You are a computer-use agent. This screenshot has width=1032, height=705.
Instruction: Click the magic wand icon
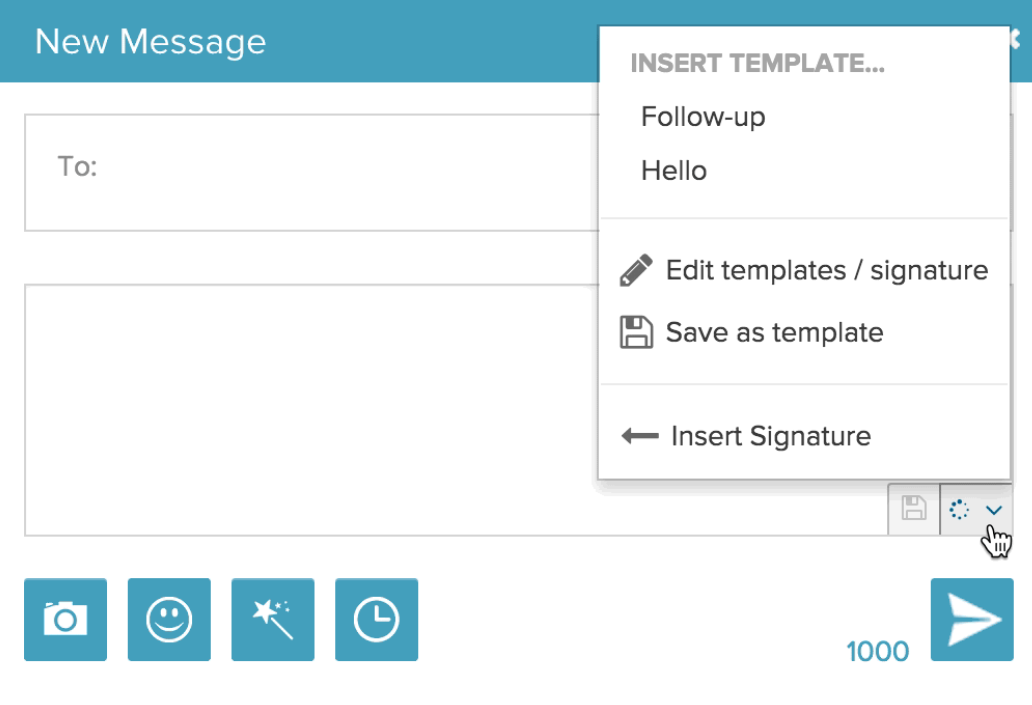point(272,619)
